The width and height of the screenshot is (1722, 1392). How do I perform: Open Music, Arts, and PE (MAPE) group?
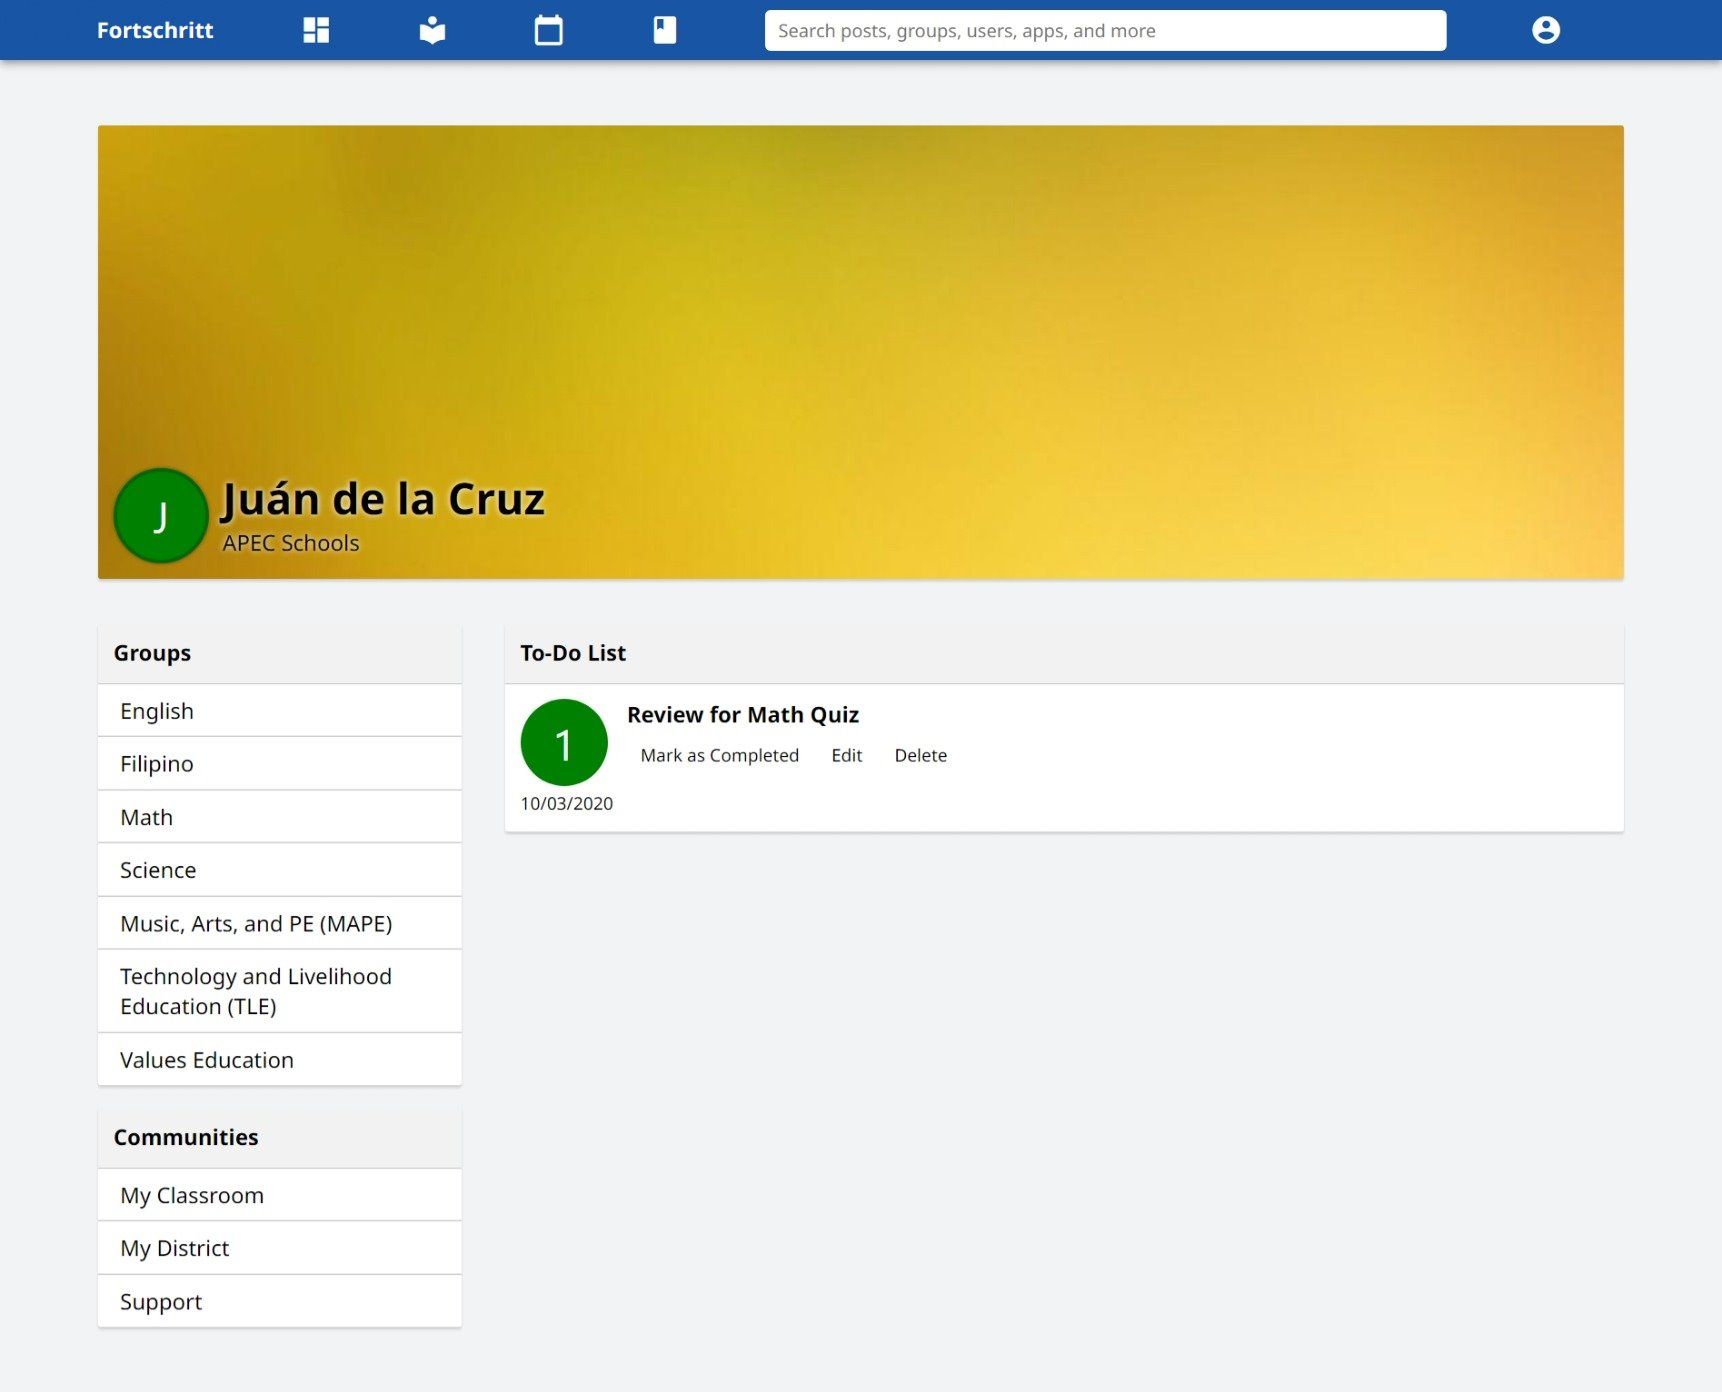click(256, 923)
